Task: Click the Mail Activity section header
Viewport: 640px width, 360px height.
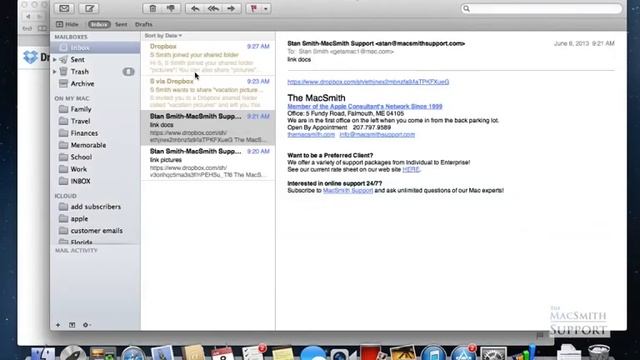Action: point(76,250)
